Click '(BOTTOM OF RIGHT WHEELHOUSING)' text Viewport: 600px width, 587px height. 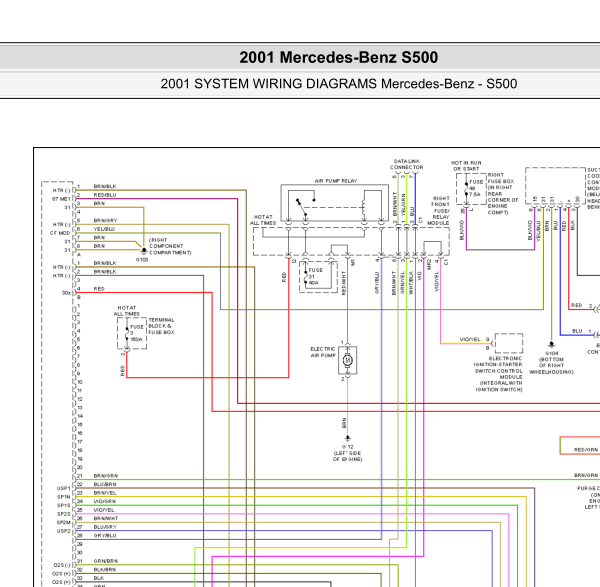pyautogui.click(x=551, y=366)
